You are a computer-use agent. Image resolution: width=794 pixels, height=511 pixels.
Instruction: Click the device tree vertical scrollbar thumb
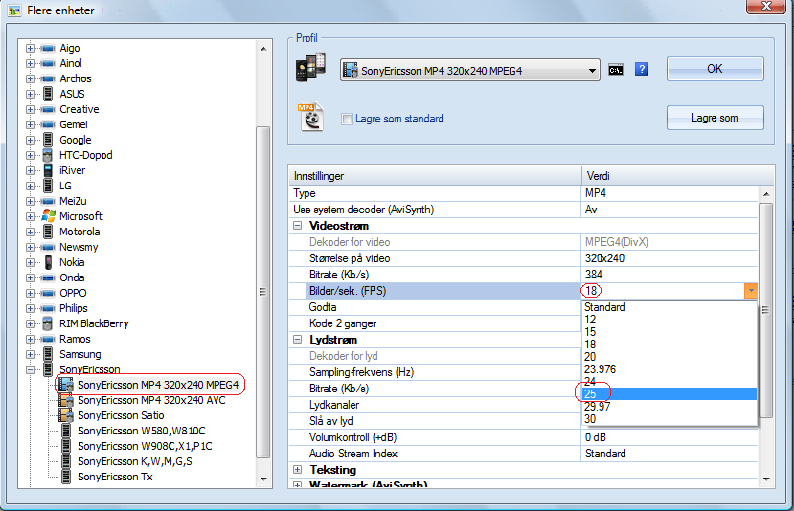tap(262, 291)
